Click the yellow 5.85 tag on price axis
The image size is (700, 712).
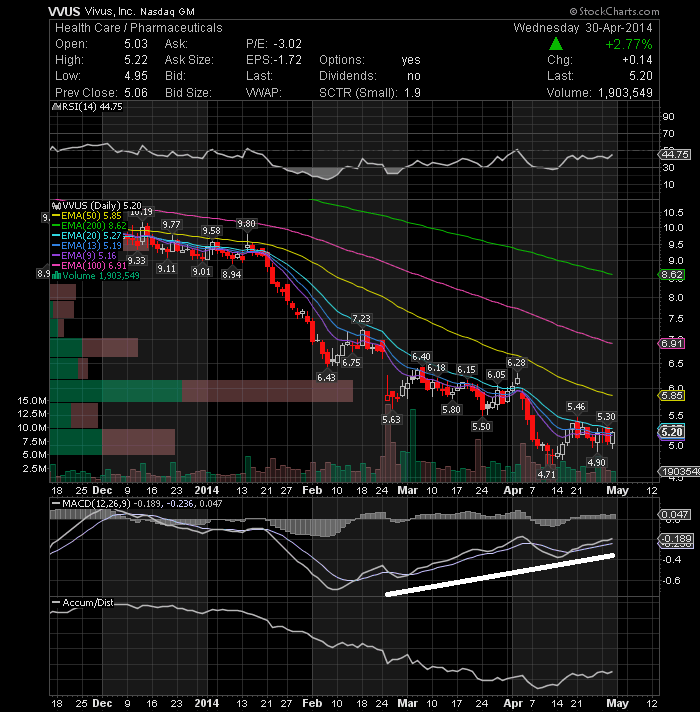[x=672, y=396]
